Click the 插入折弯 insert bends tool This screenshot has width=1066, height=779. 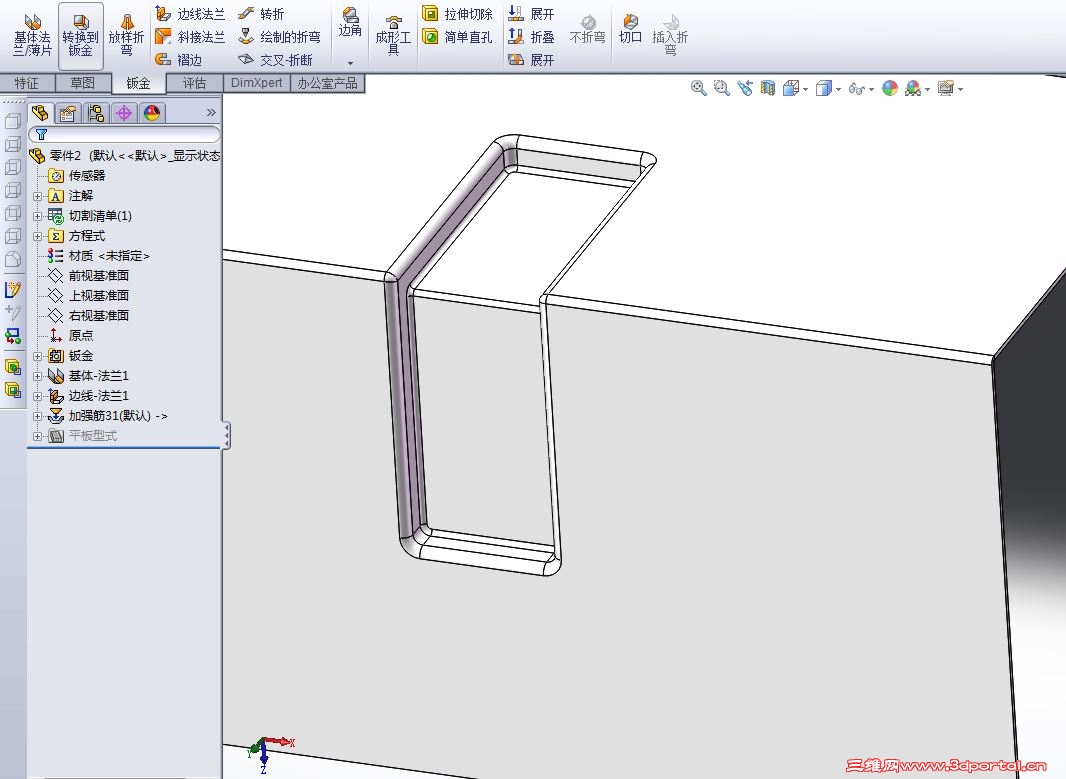point(670,35)
